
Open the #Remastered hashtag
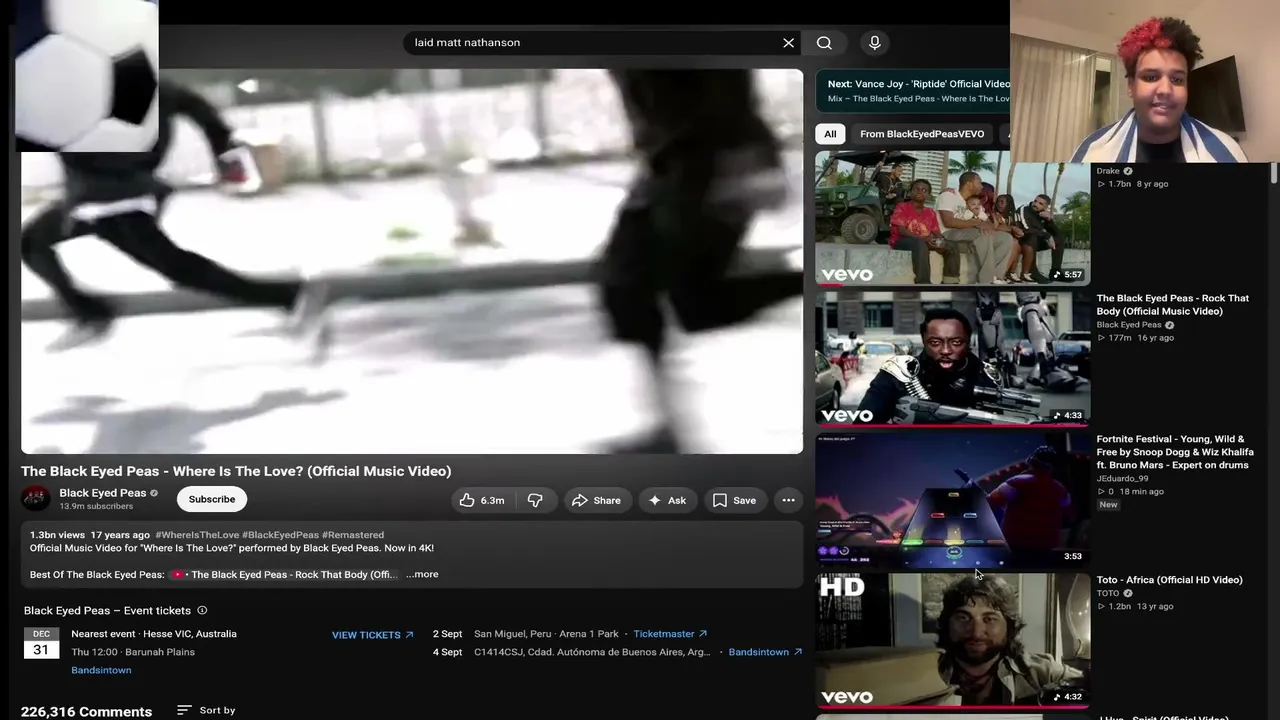tap(353, 535)
